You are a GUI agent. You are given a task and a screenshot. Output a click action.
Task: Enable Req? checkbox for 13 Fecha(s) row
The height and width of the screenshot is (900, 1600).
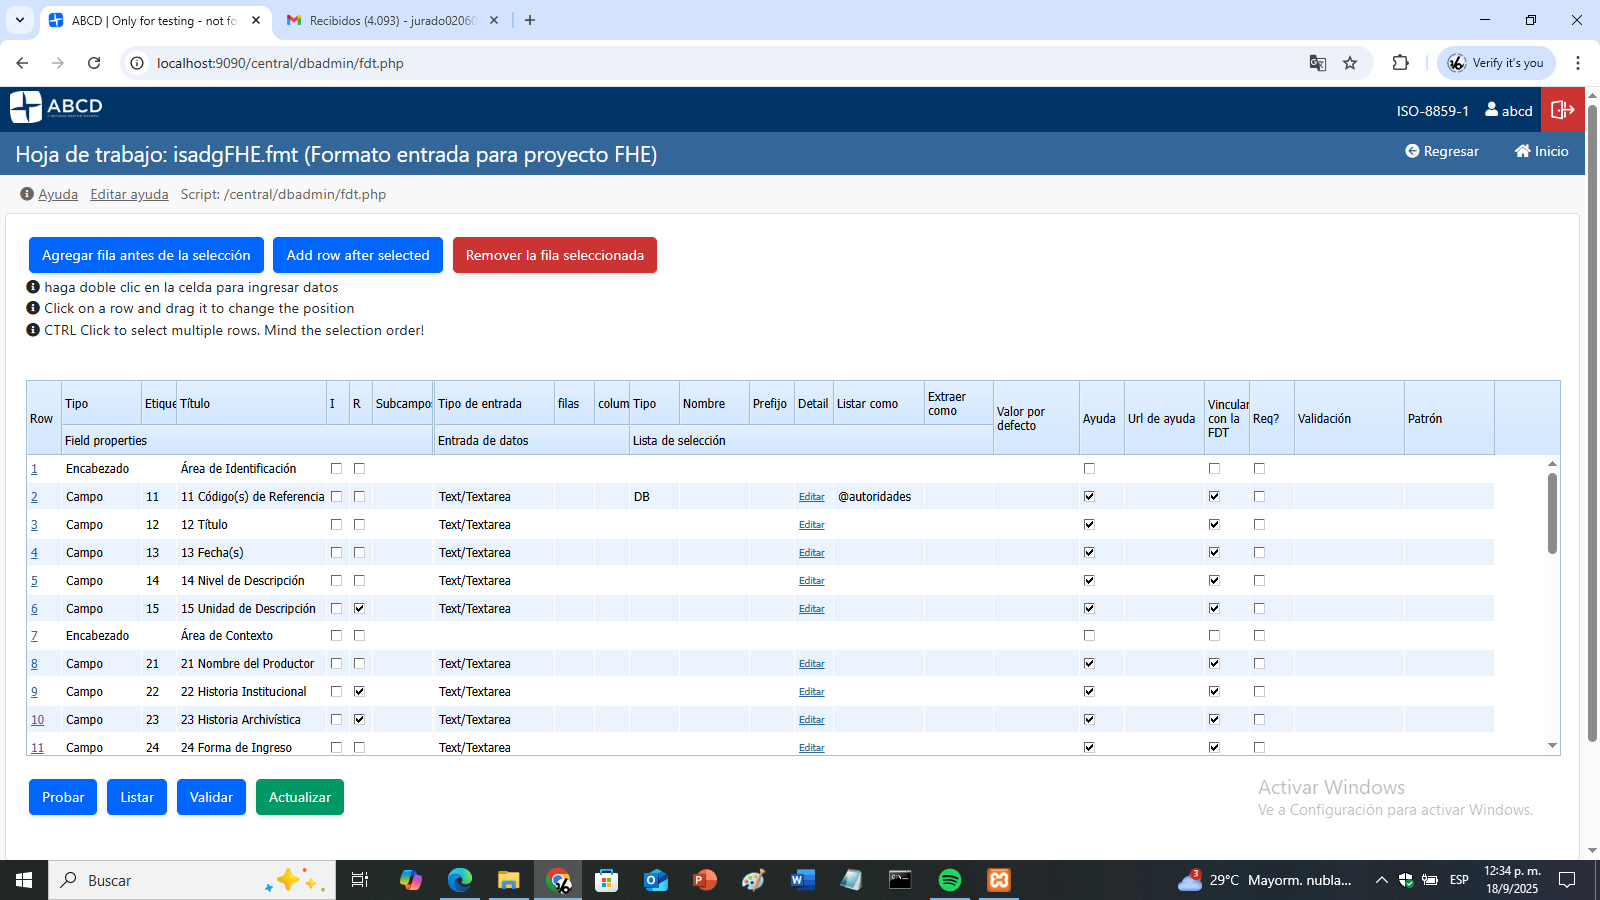click(x=1259, y=552)
